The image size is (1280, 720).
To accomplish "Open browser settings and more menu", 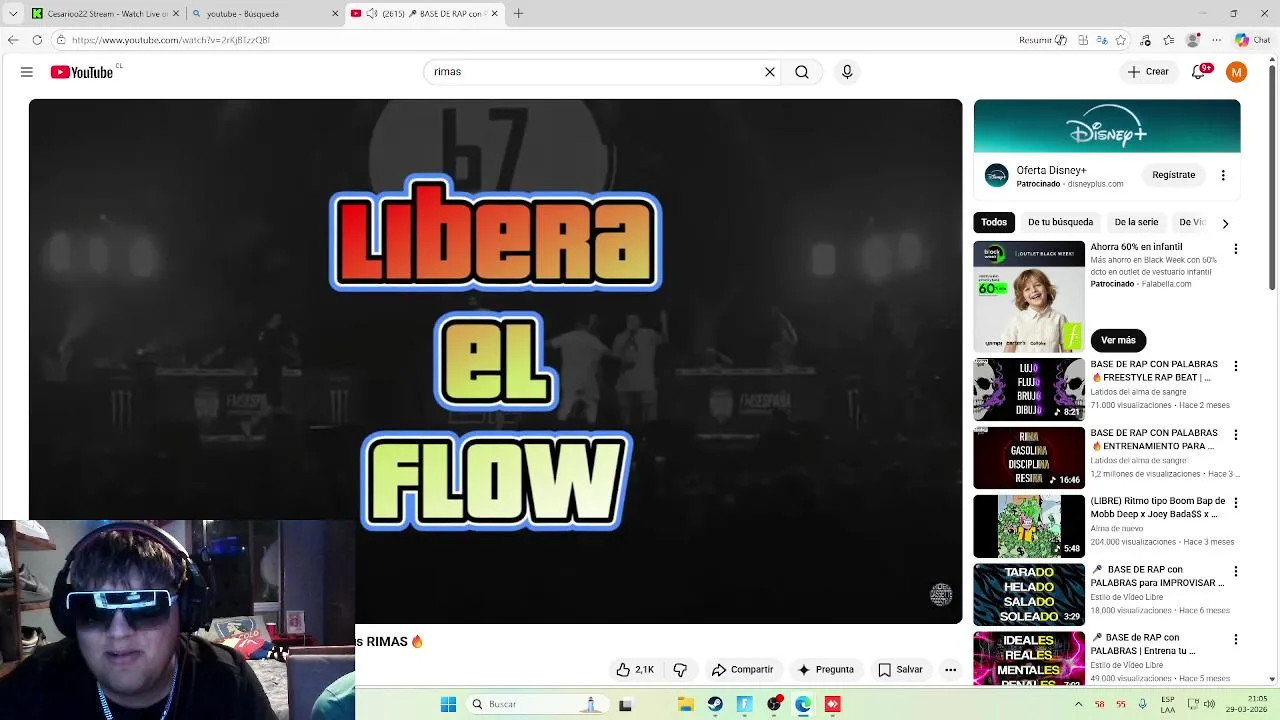I will (x=1217, y=40).
